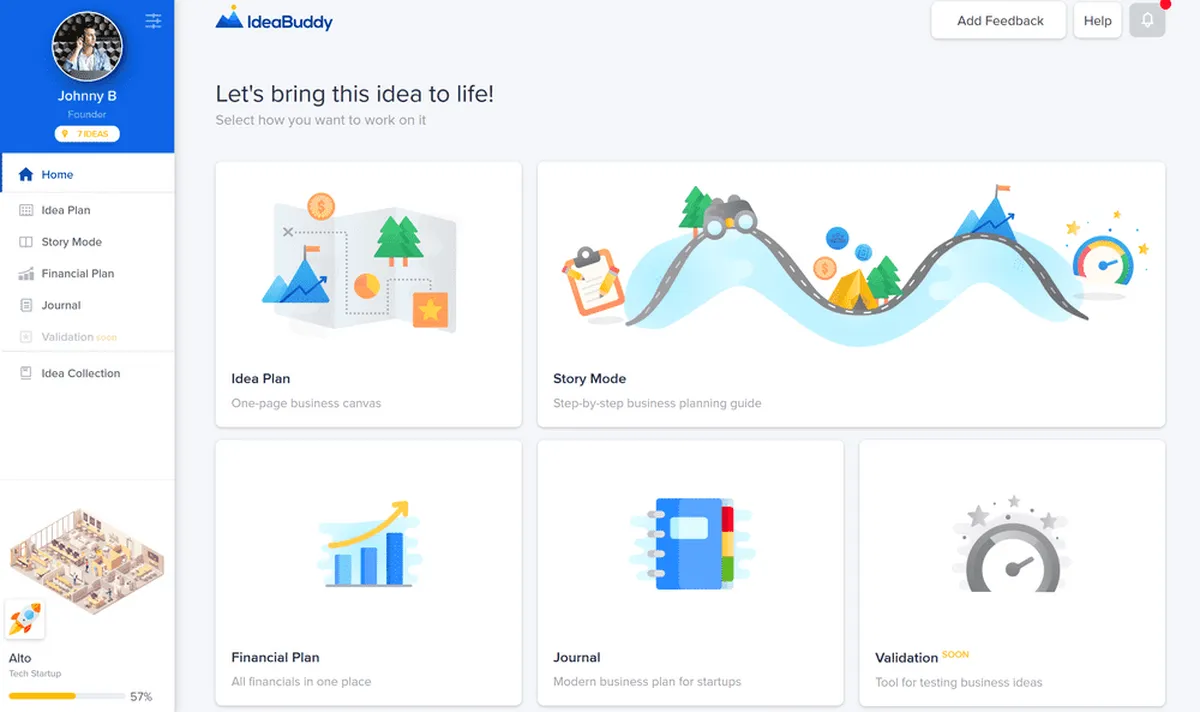Click Johnny B's profile photo

pyautogui.click(x=87, y=46)
